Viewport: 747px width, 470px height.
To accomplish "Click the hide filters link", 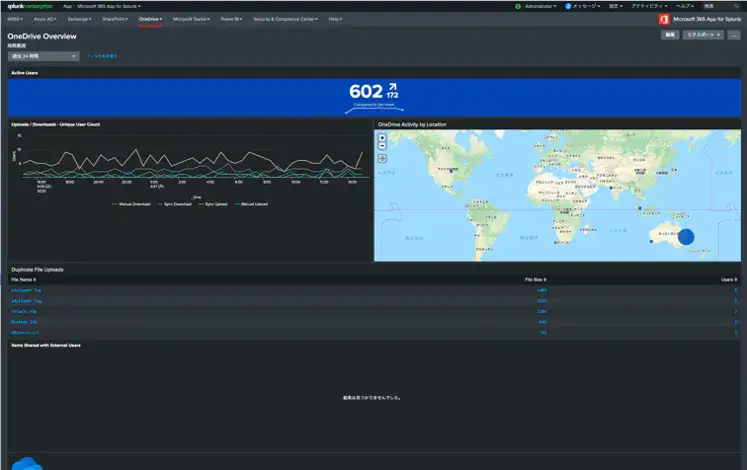I will point(102,56).
